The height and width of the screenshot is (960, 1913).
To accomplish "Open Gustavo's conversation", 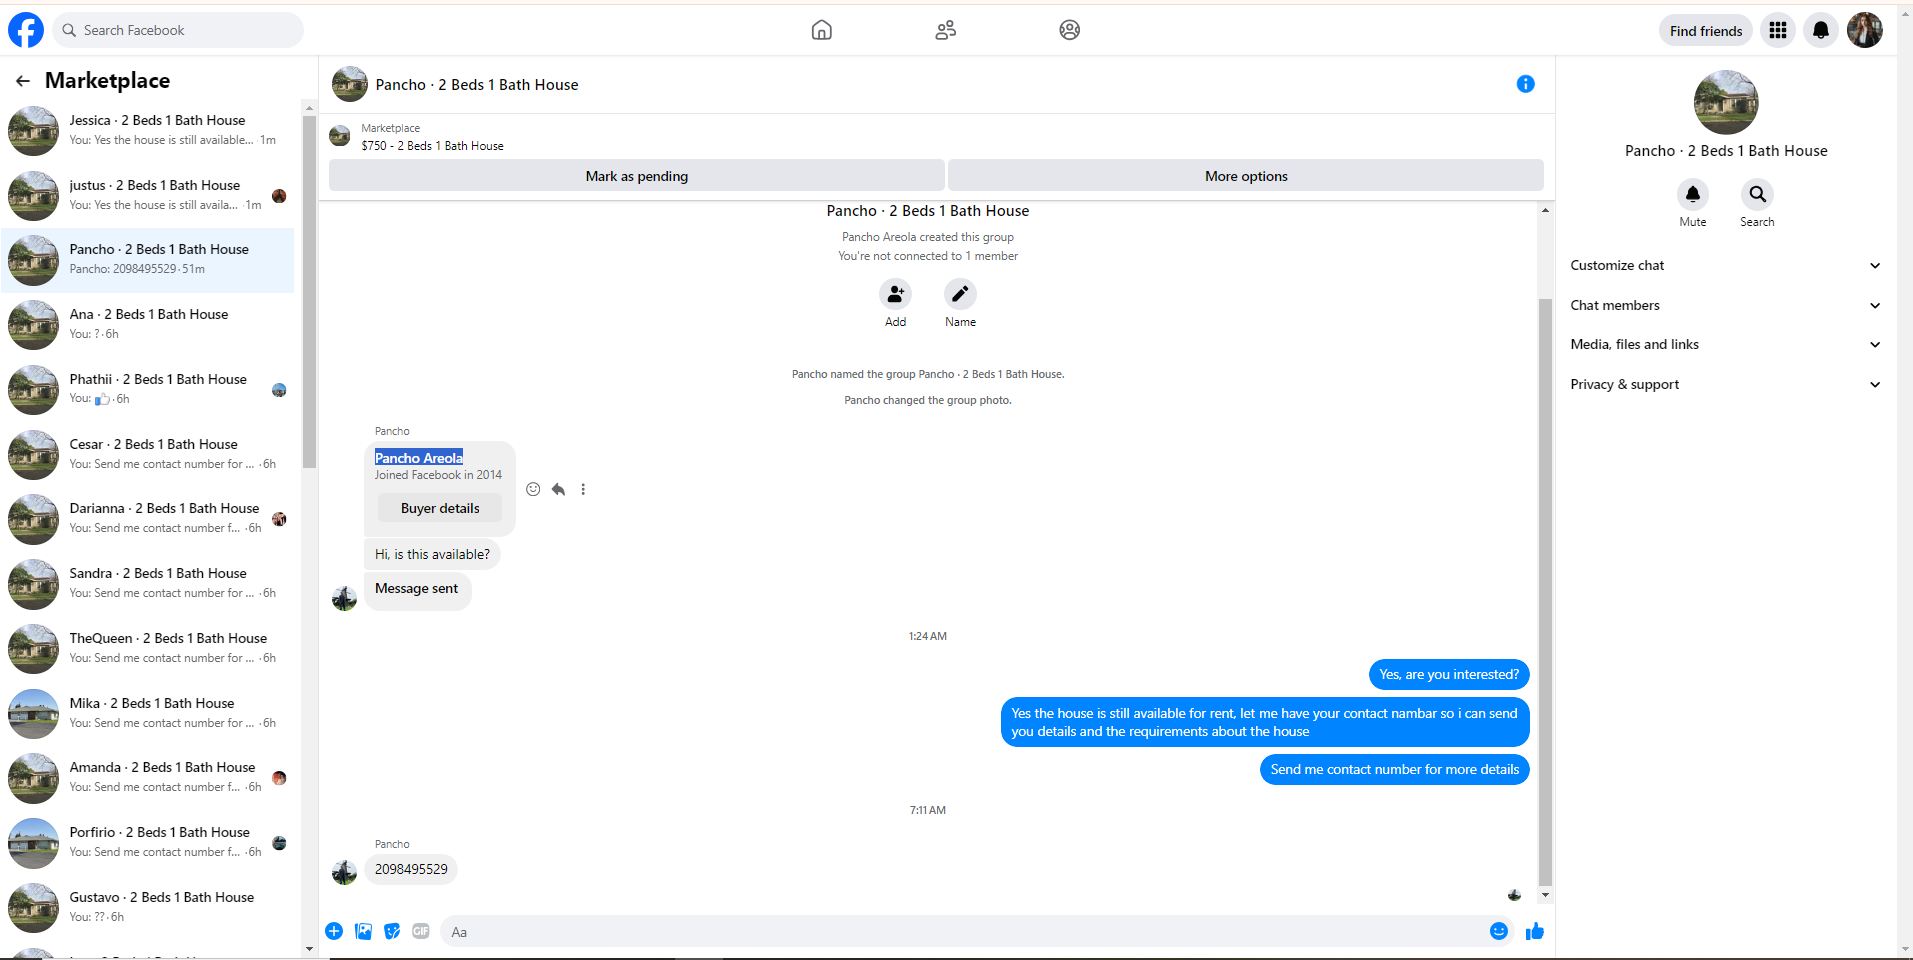I will point(150,907).
